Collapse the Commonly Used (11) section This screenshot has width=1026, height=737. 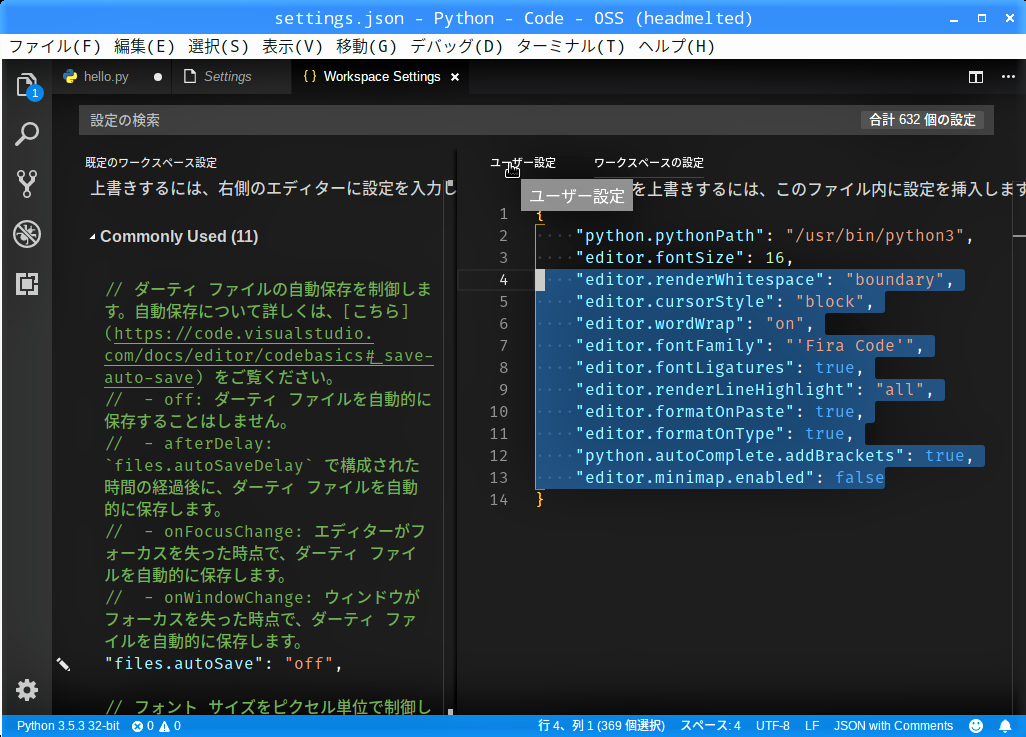92,237
